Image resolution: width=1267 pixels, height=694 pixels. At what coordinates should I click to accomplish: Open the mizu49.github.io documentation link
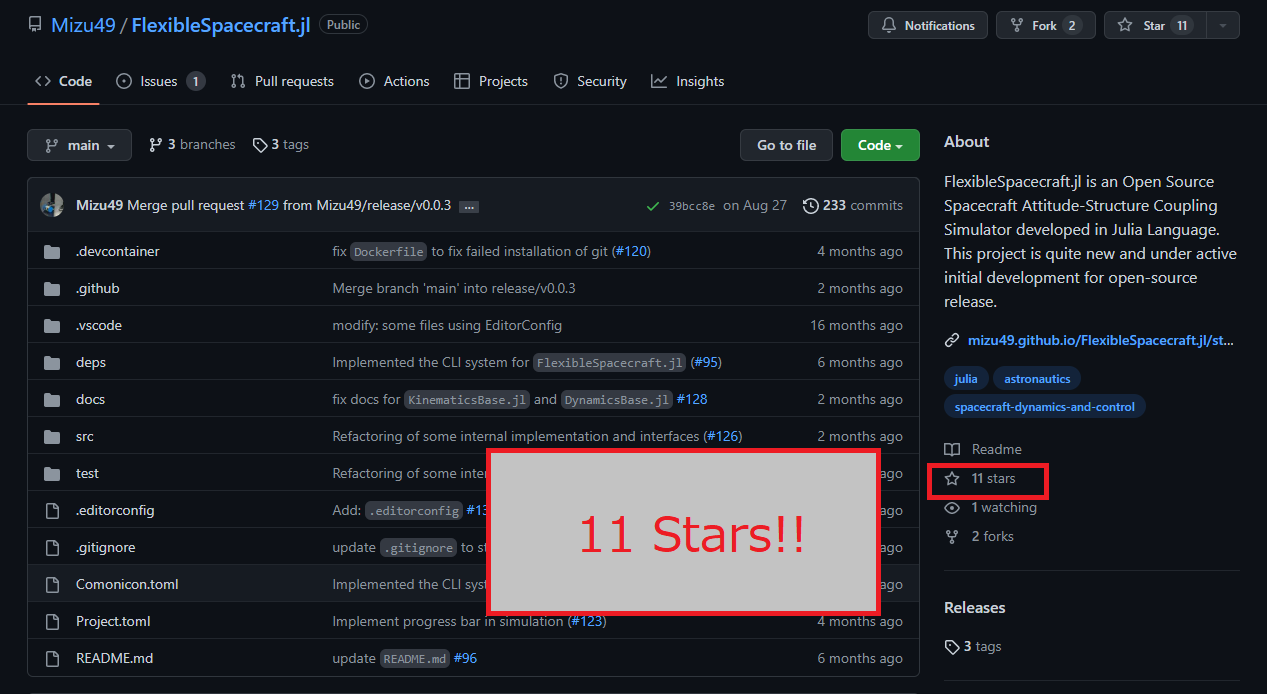tap(1100, 340)
